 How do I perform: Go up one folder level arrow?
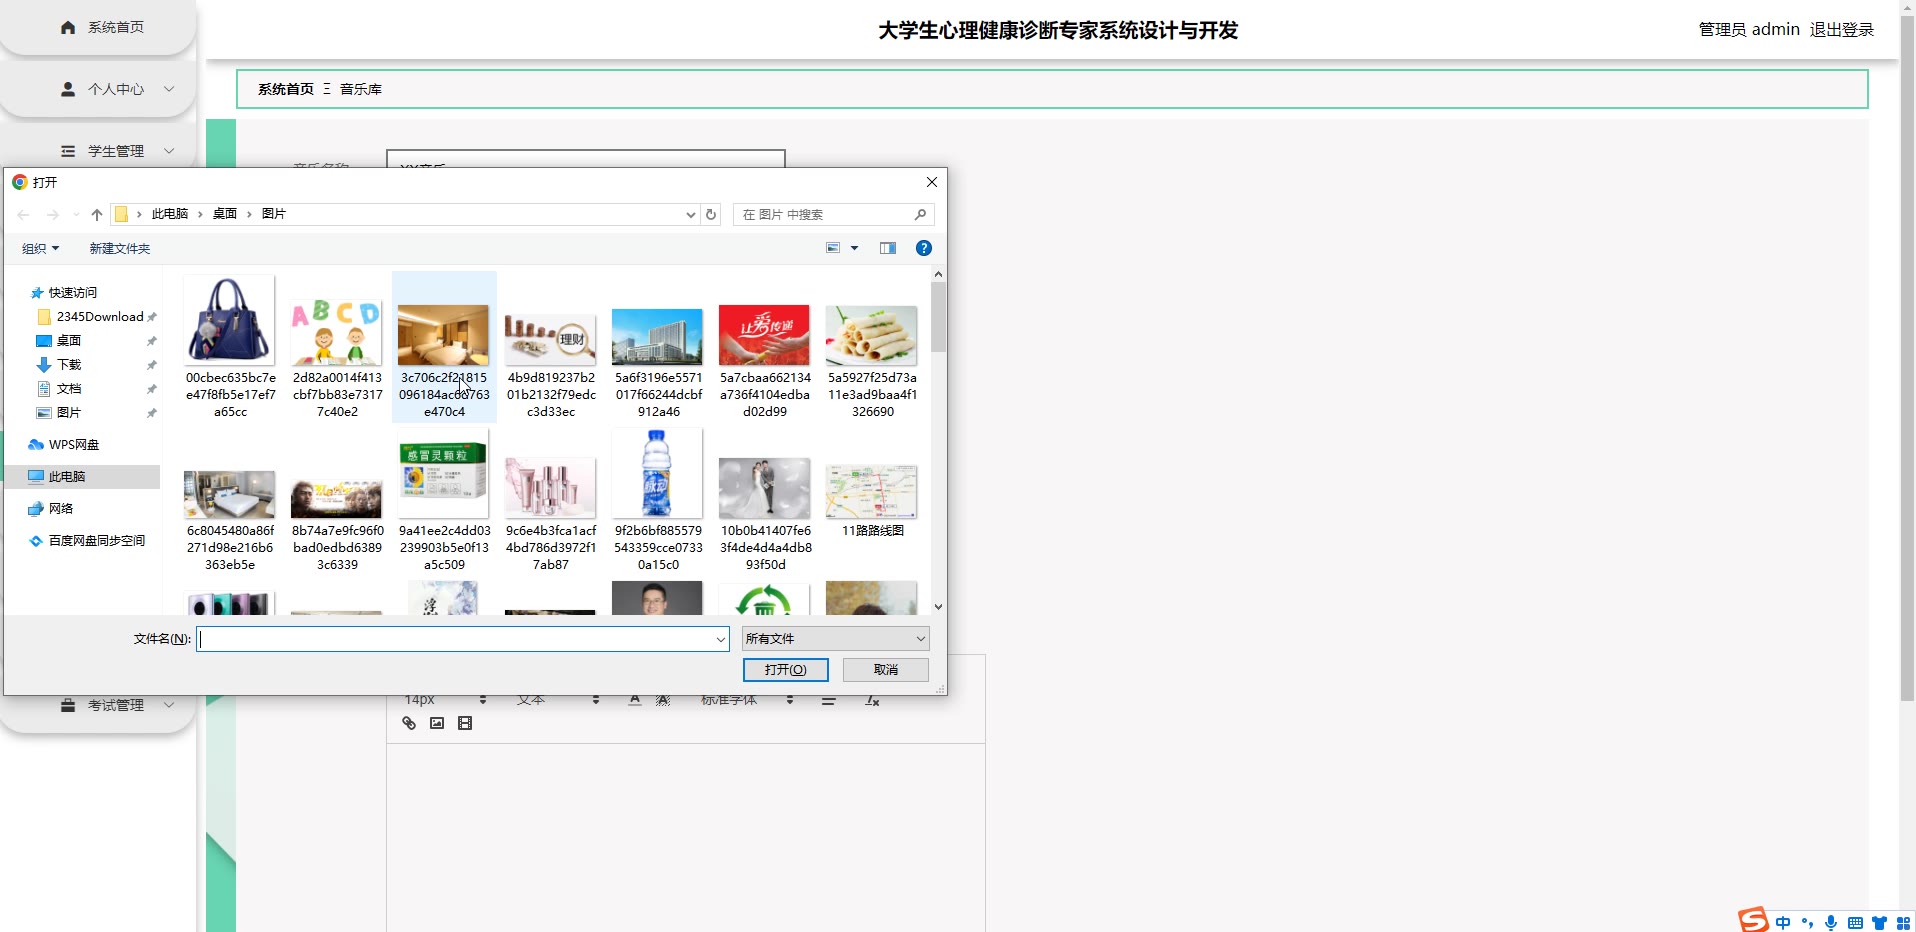pos(97,214)
